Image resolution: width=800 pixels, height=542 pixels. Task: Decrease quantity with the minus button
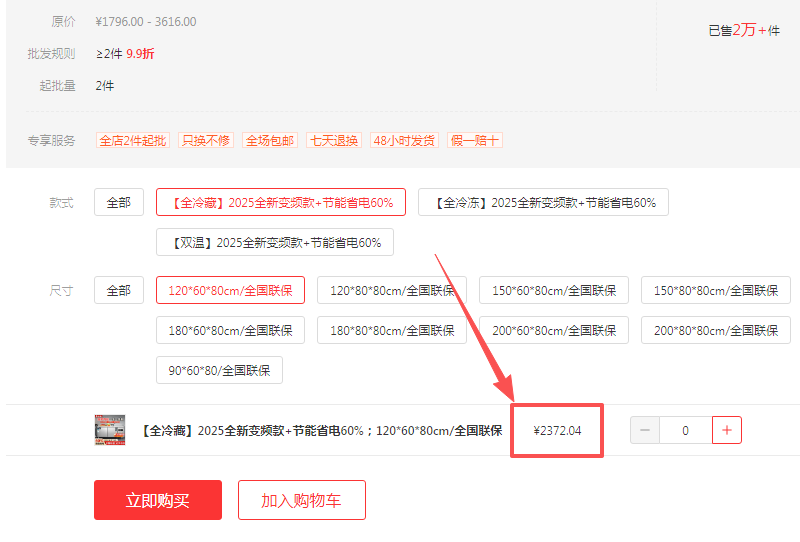[x=644, y=430]
